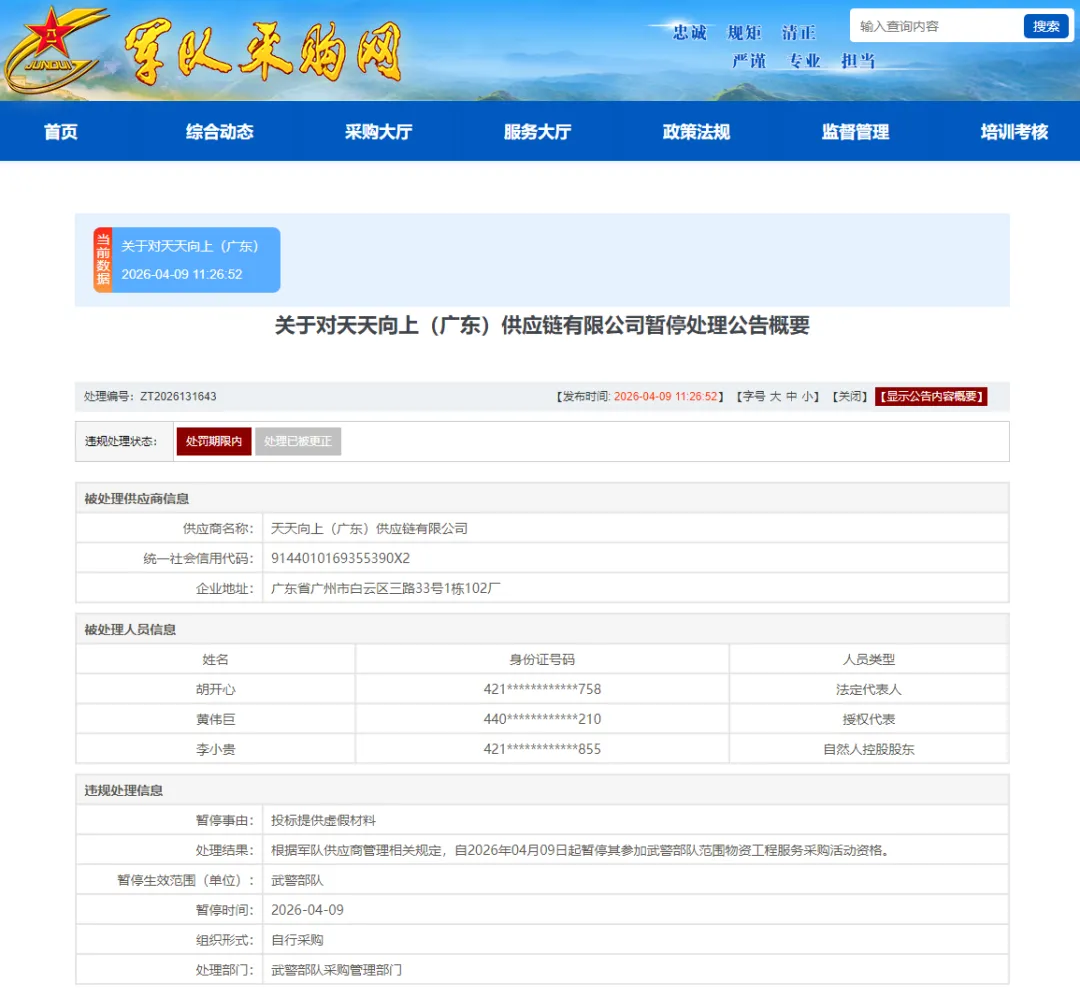Click the 关闭 link
This screenshot has width=1080, height=998.
(849, 396)
